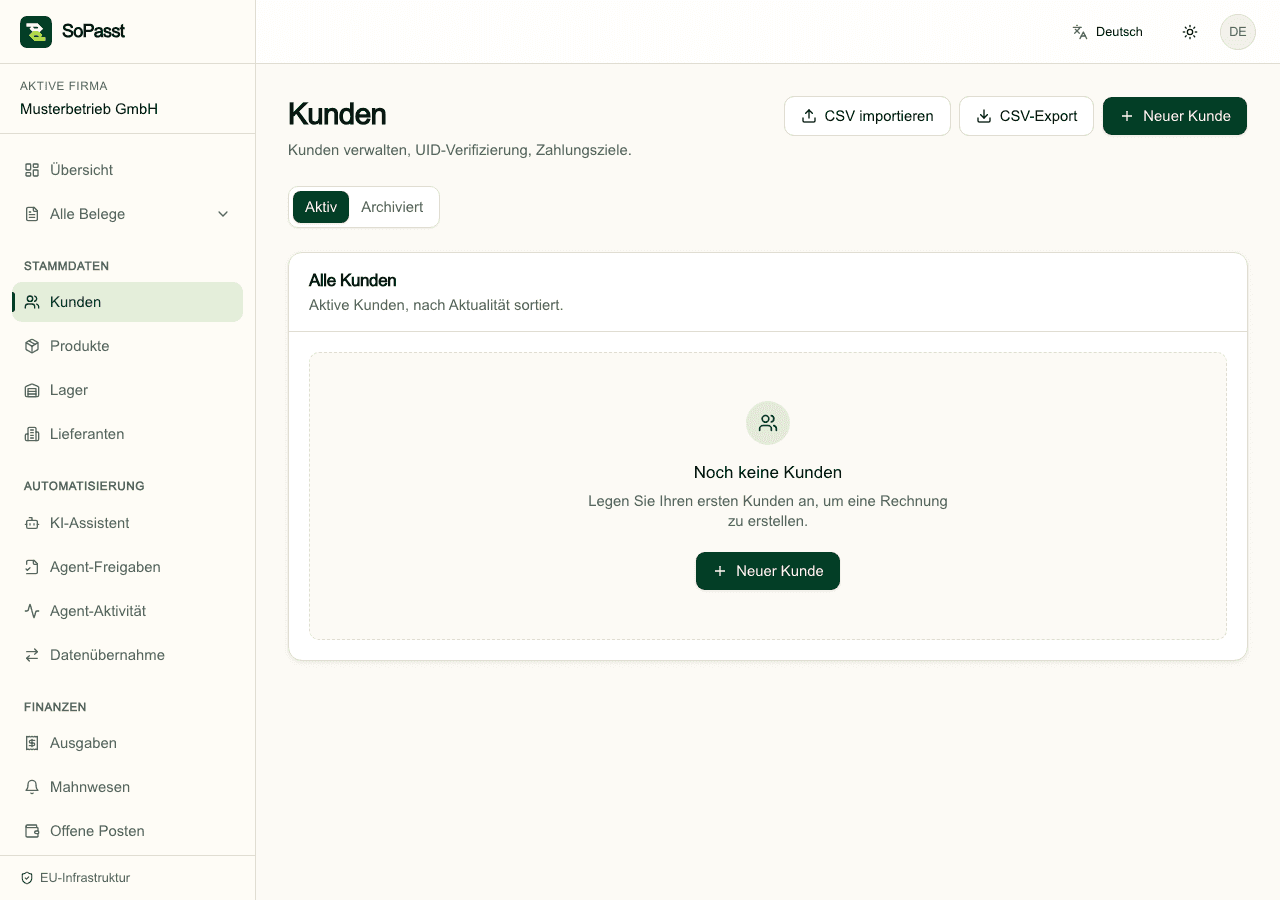The image size is (1280, 900).
Task: Open the KI-Assistent robot icon
Action: [32, 523]
